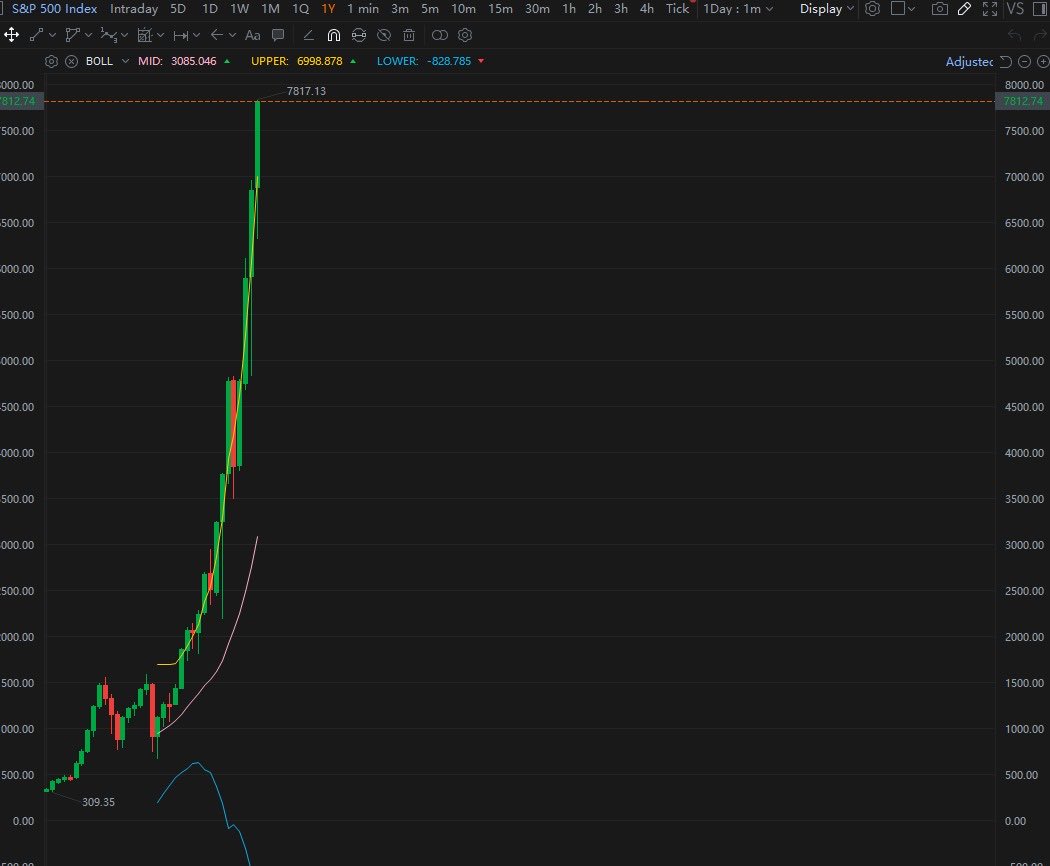Image resolution: width=1050 pixels, height=866 pixels.
Task: Click the Adjusted price link
Action: coord(969,62)
